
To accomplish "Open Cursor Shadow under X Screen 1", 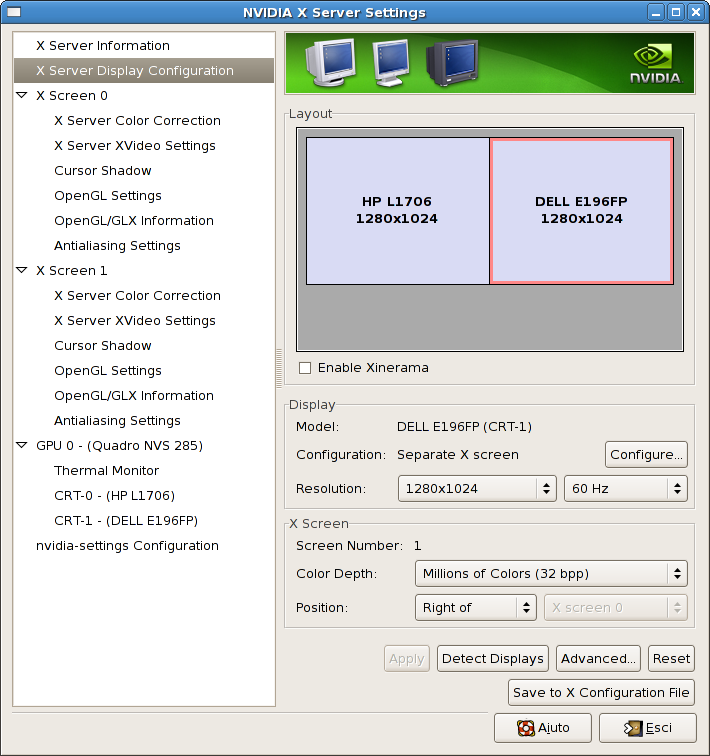I will [x=103, y=346].
